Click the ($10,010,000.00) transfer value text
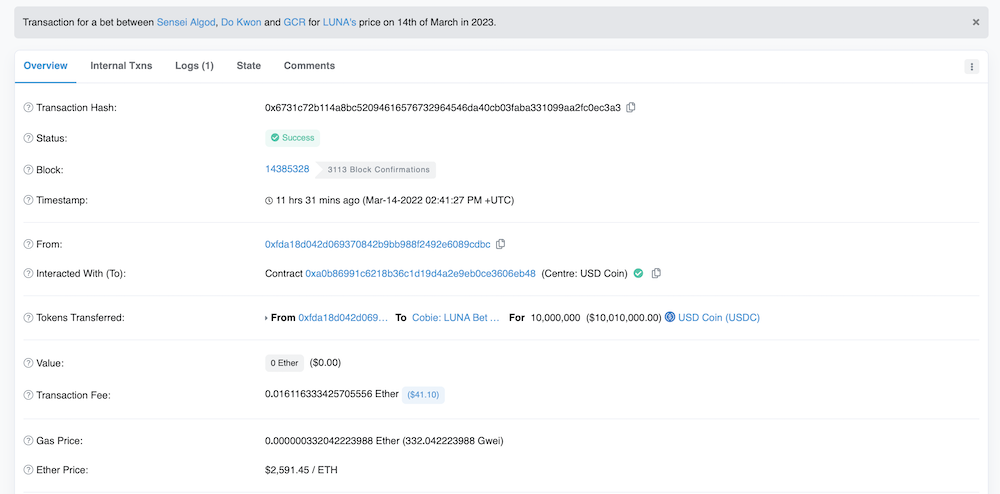 click(x=624, y=317)
